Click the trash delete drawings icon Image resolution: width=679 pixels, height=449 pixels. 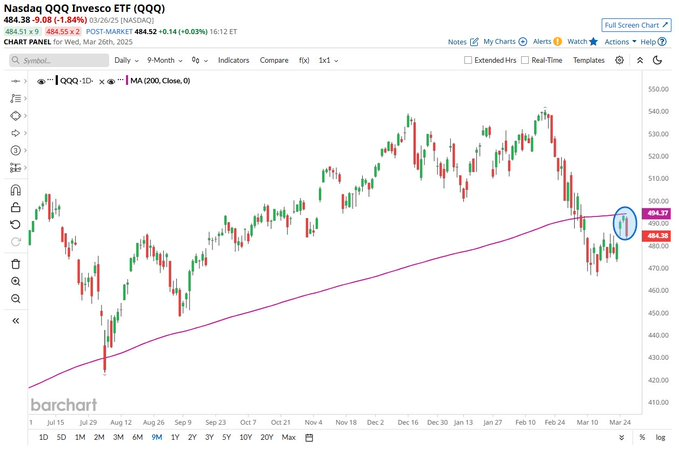click(x=15, y=263)
